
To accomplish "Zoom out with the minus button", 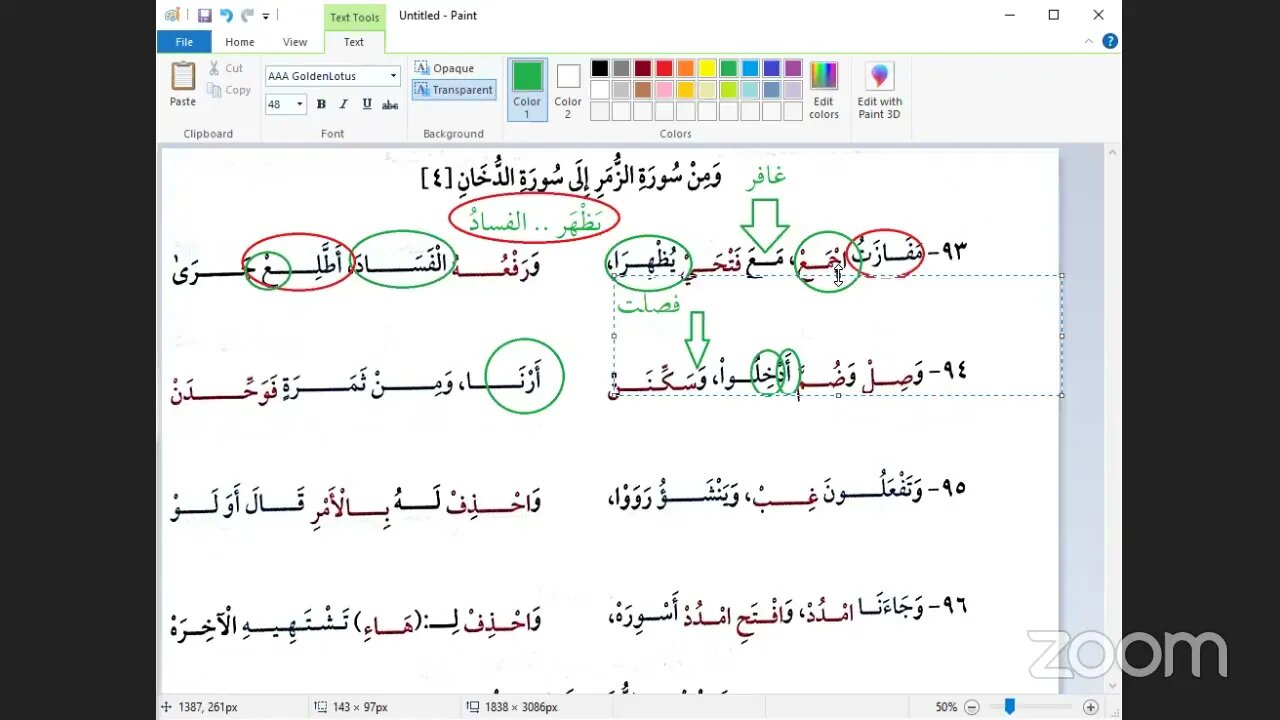I will [971, 707].
